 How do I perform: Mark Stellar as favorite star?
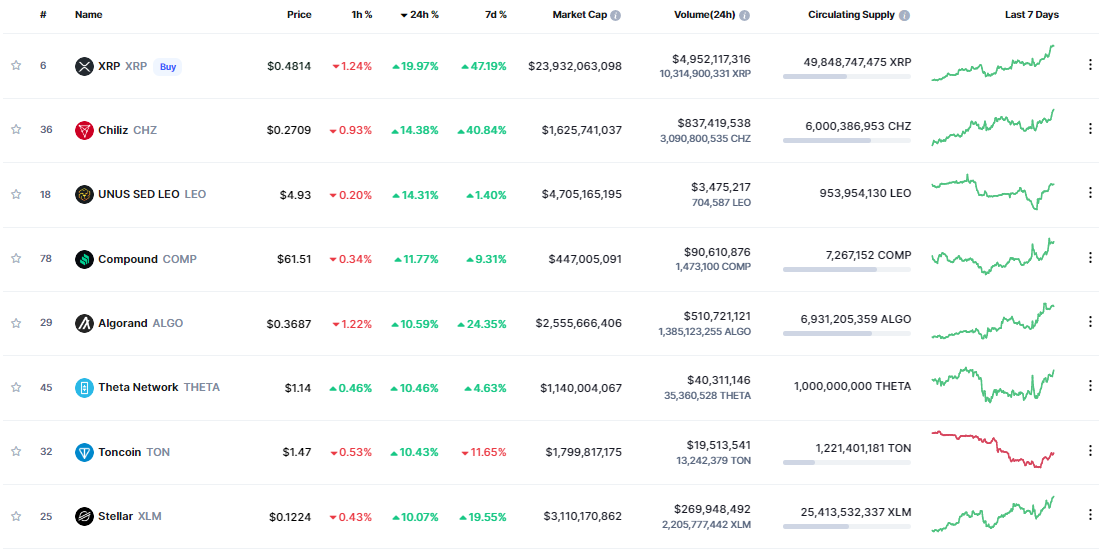[16, 516]
